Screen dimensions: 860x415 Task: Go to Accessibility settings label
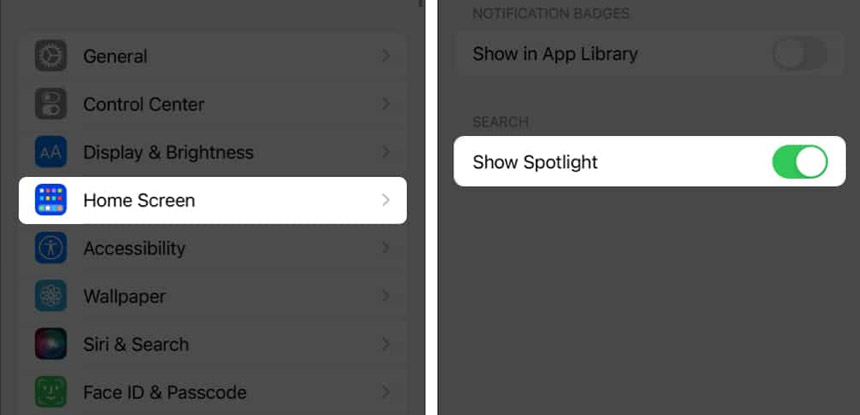134,248
